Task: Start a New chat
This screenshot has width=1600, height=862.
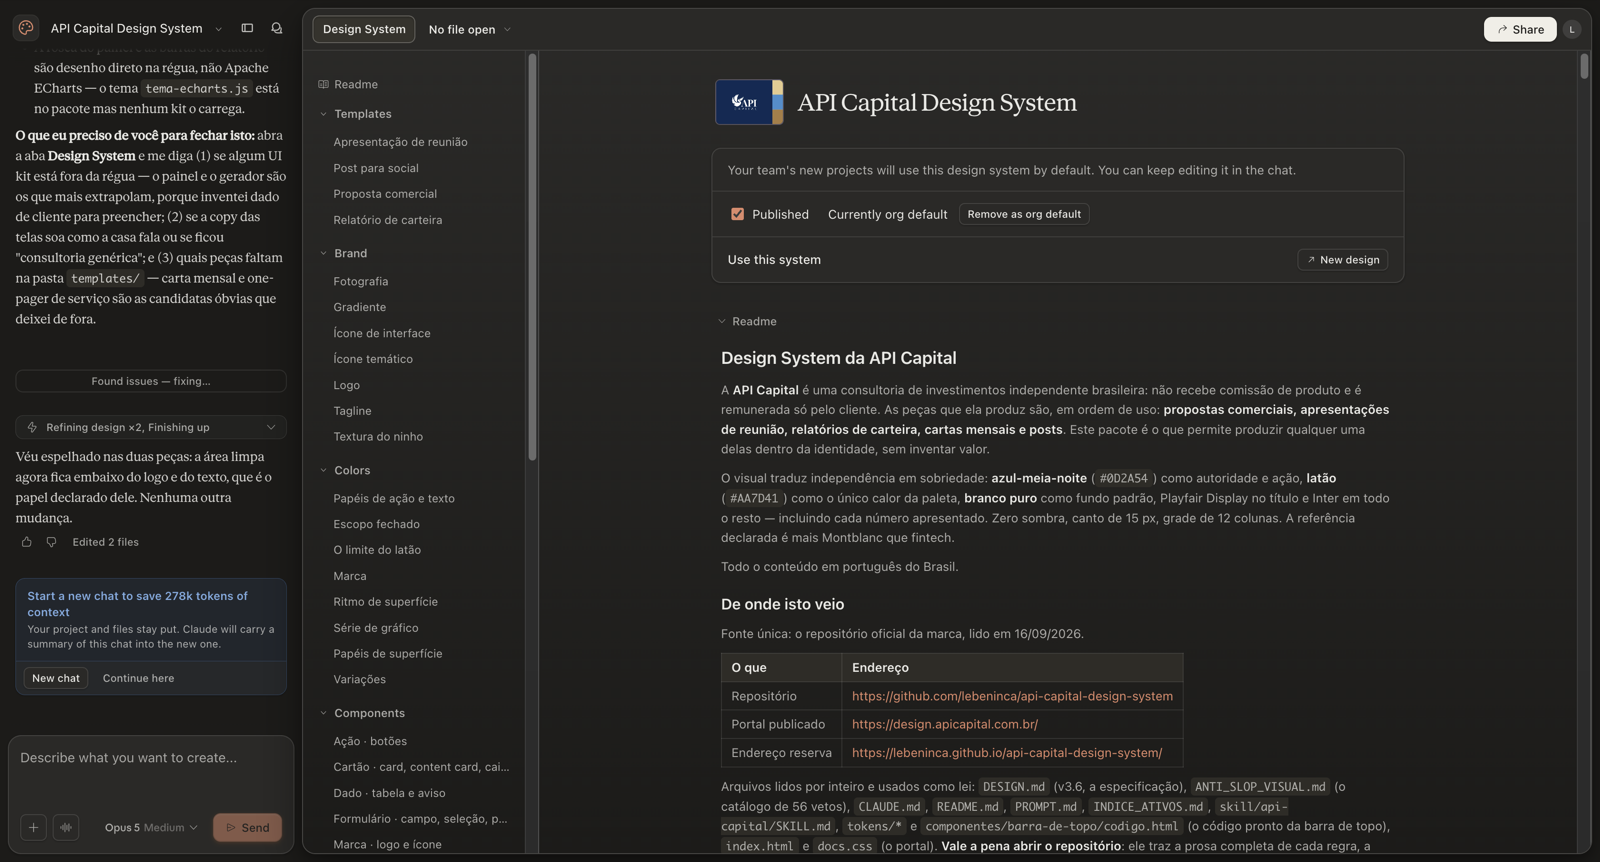Action: tap(56, 678)
